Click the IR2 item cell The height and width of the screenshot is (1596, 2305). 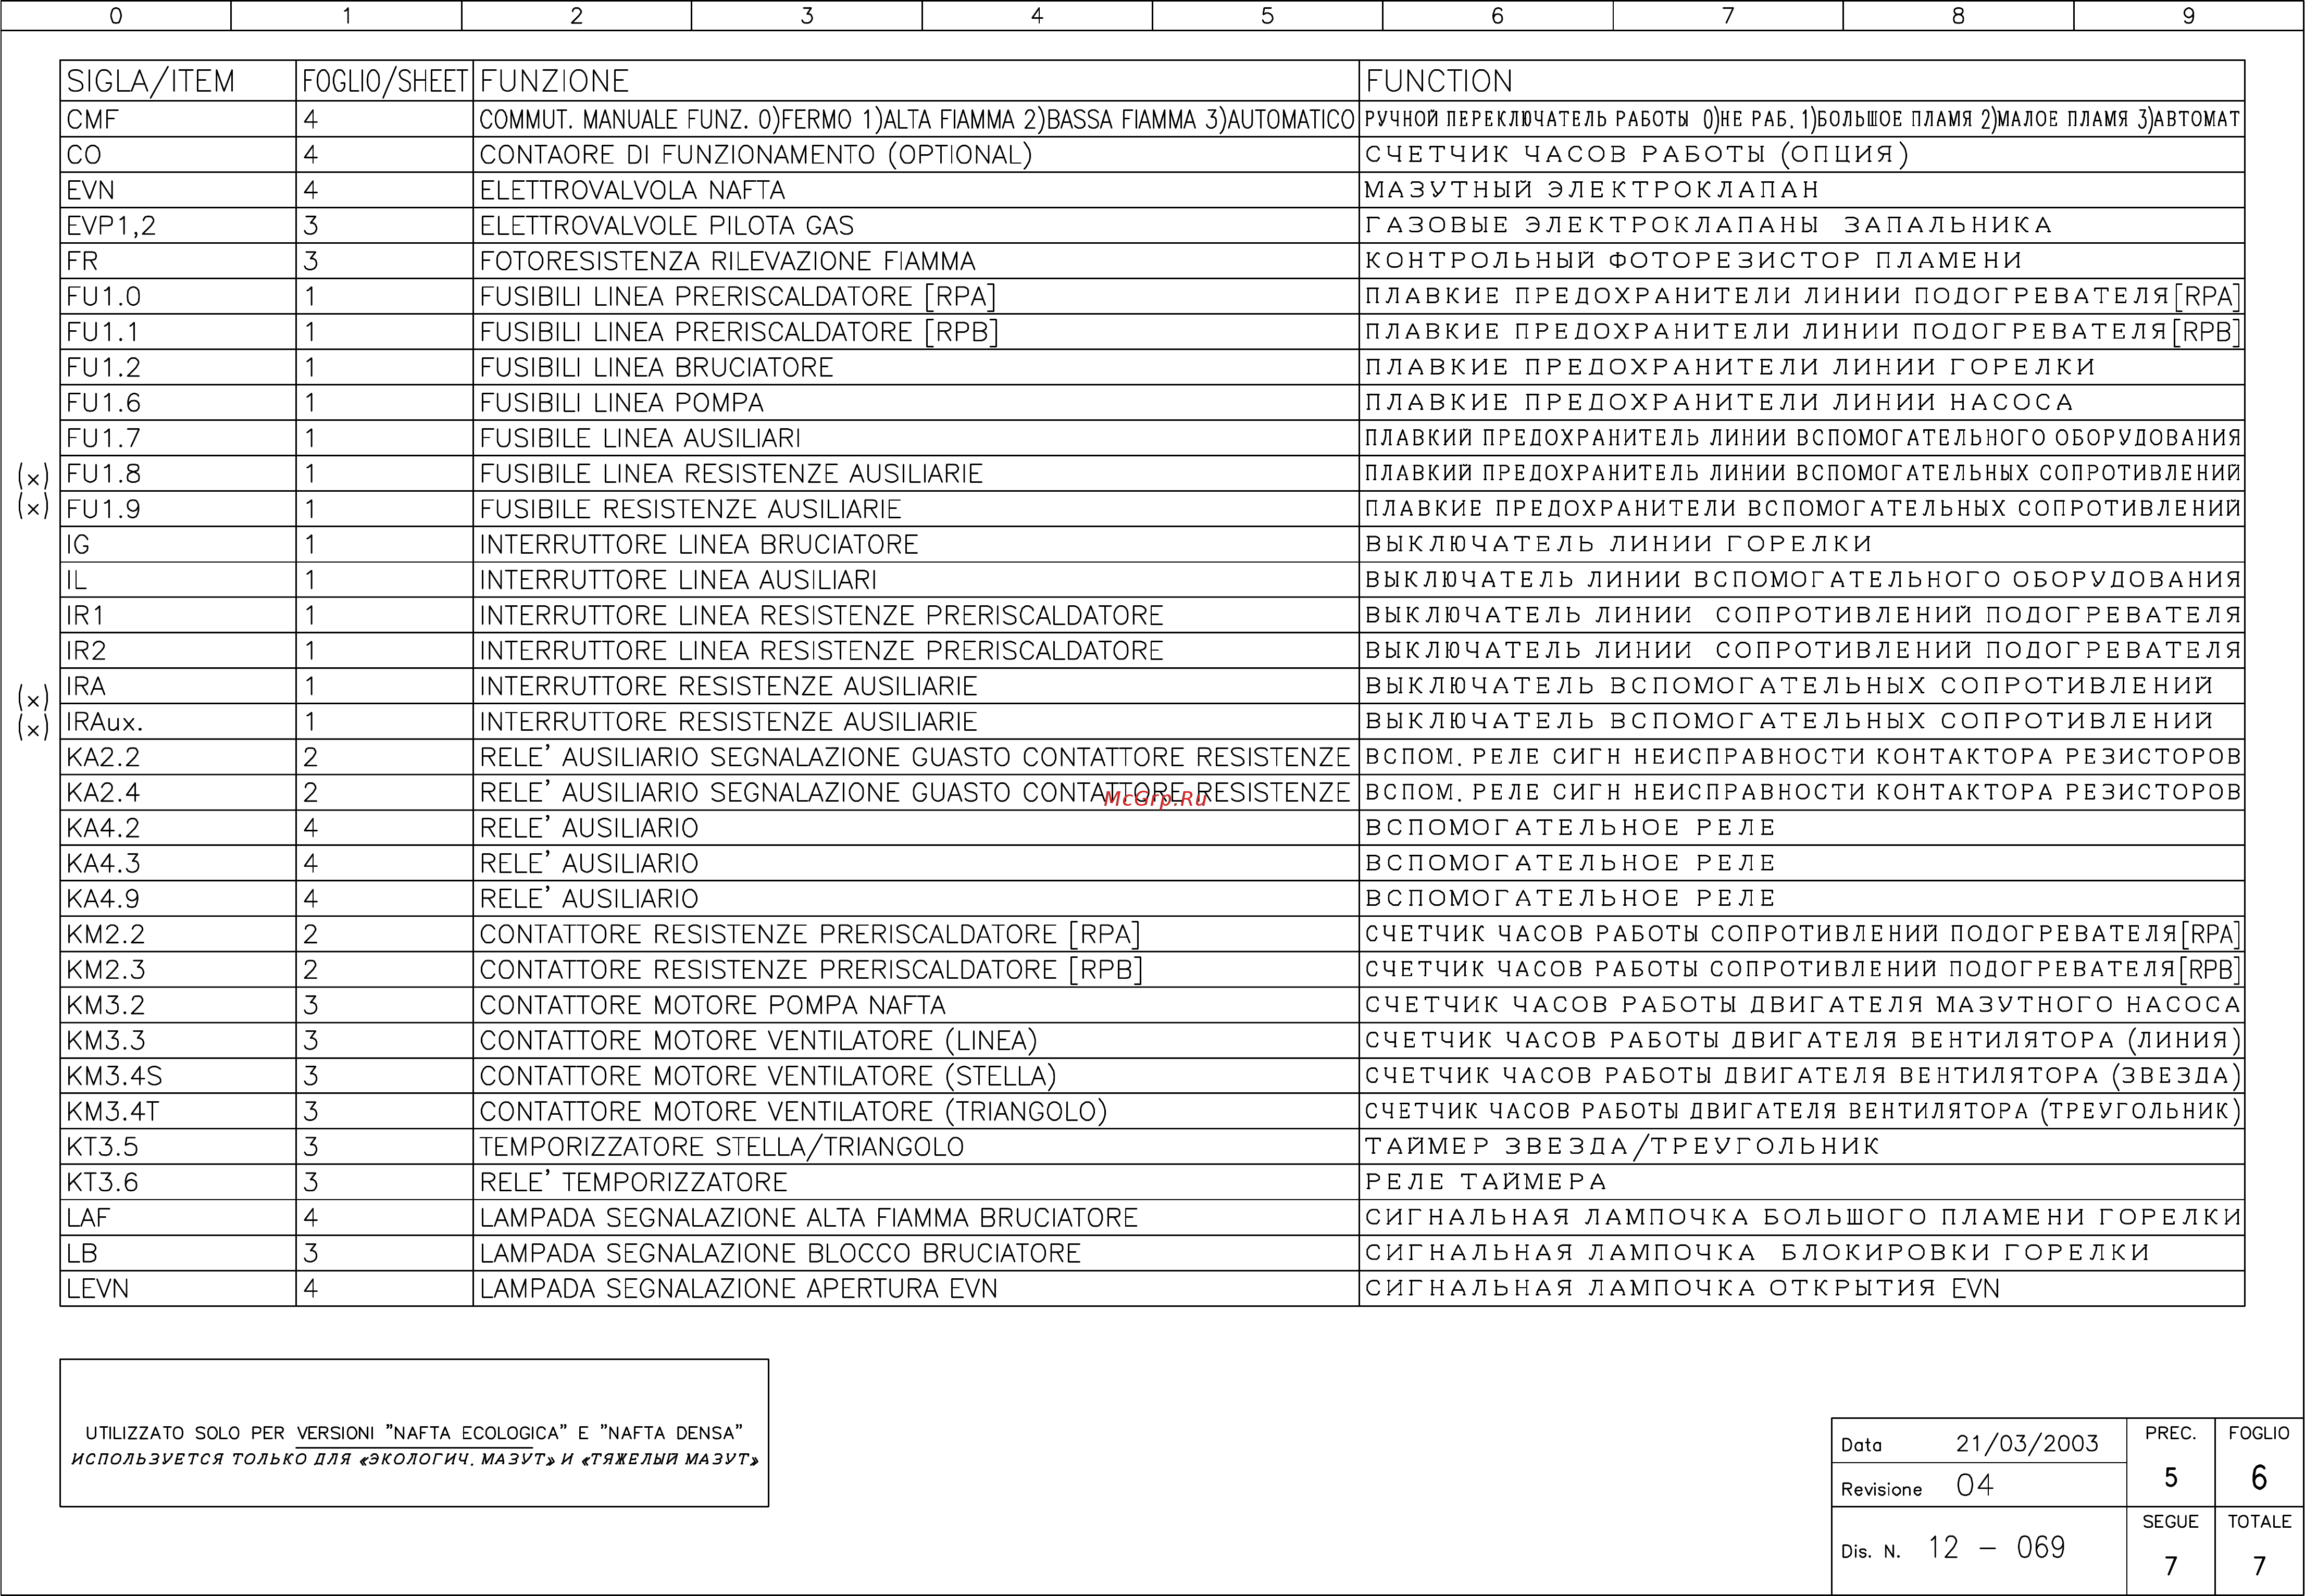coord(177,651)
